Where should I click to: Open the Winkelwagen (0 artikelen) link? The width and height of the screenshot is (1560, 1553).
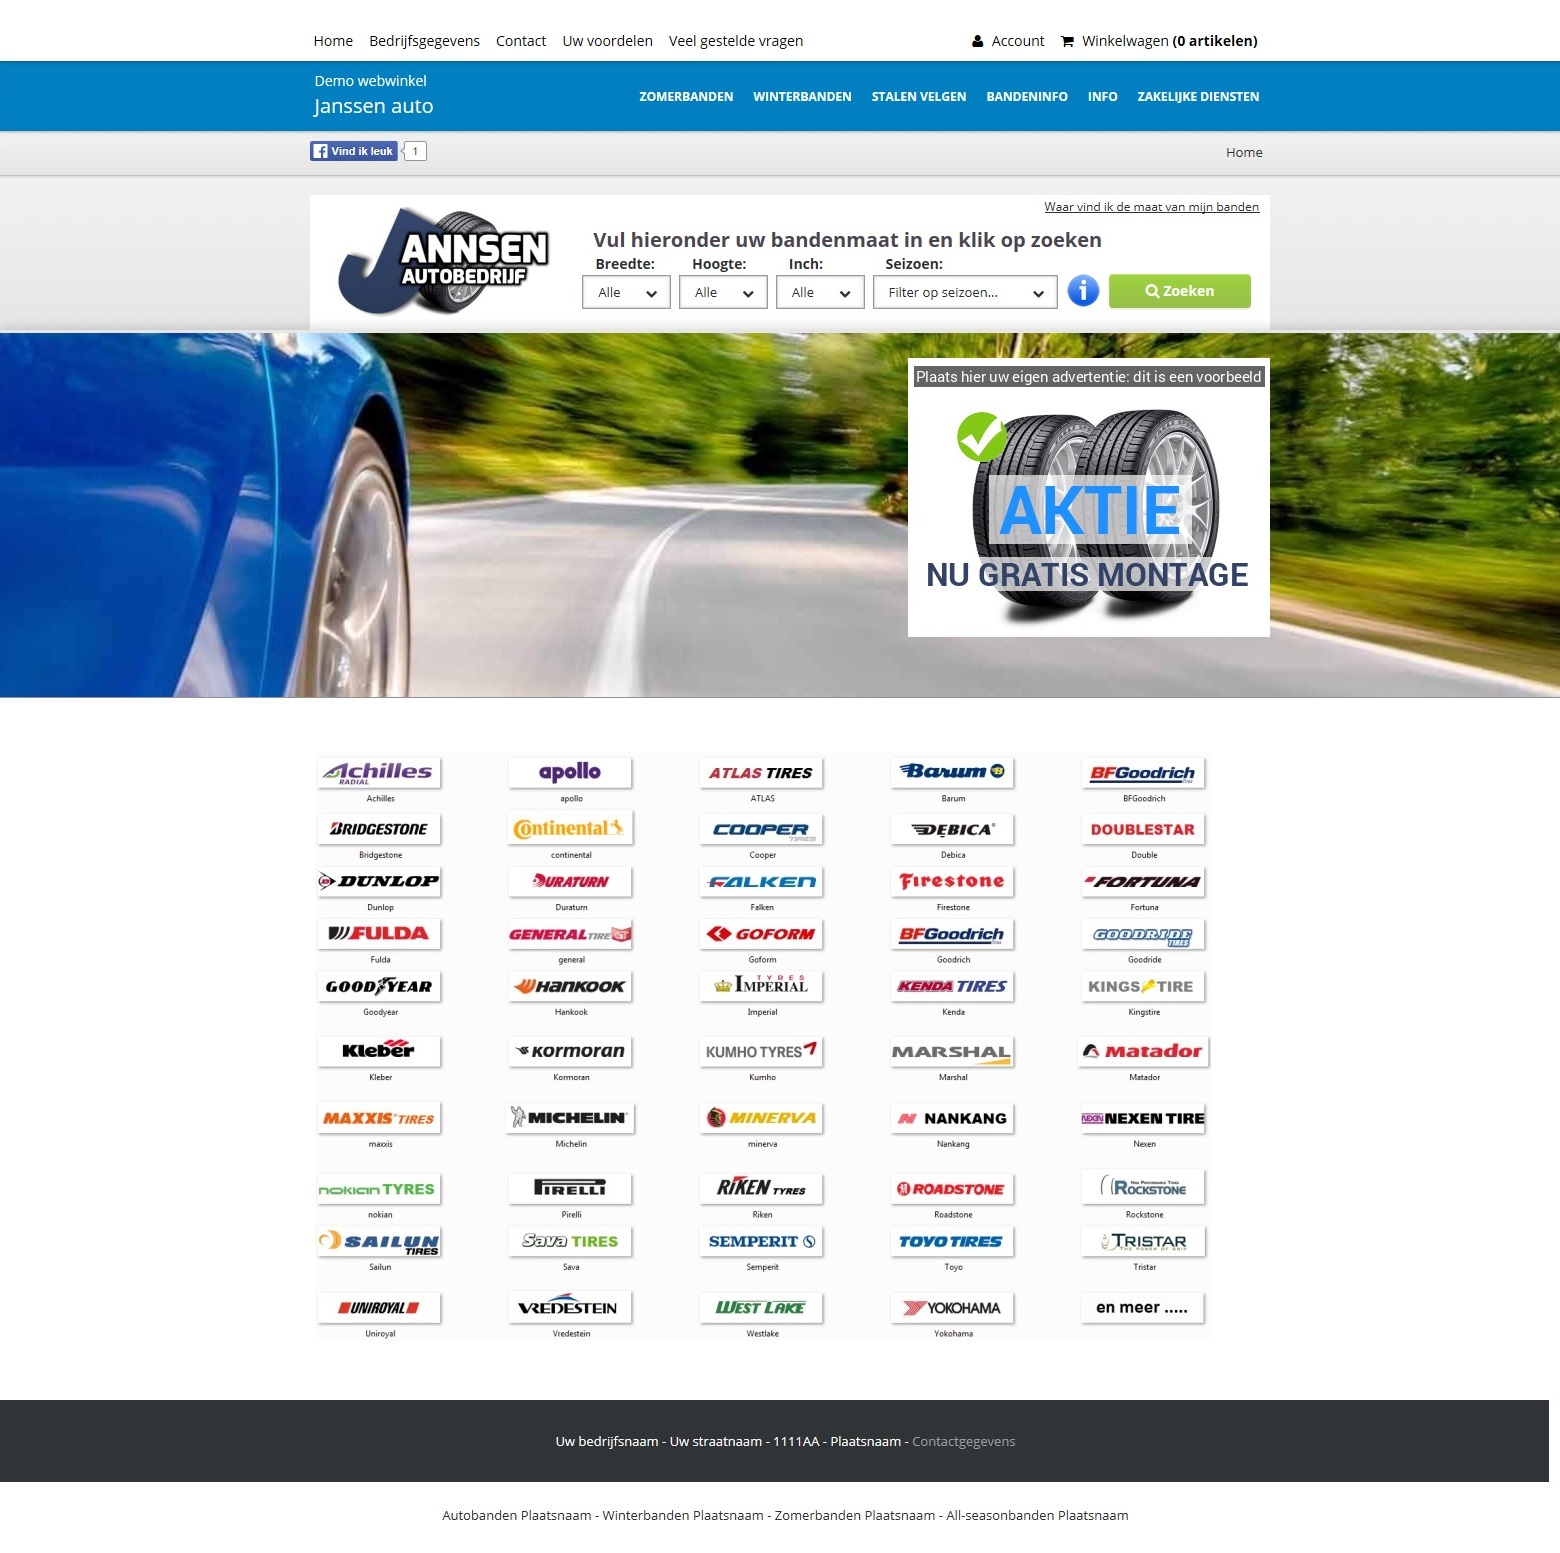(1170, 41)
